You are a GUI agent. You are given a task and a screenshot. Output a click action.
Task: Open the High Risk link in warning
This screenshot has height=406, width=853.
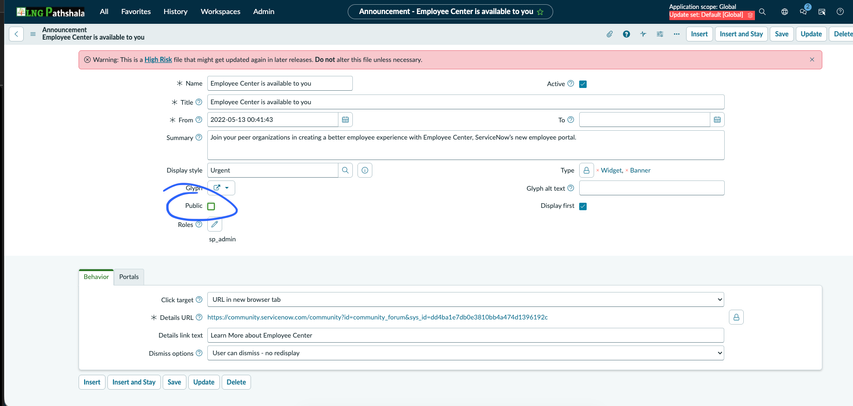158,60
